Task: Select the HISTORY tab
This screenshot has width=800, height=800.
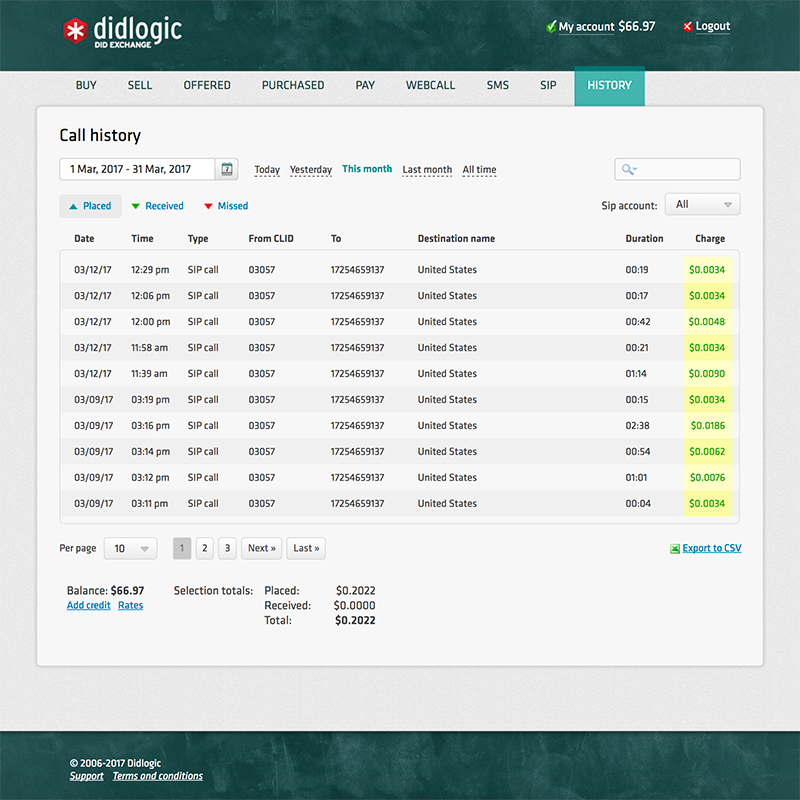Action: [610, 86]
